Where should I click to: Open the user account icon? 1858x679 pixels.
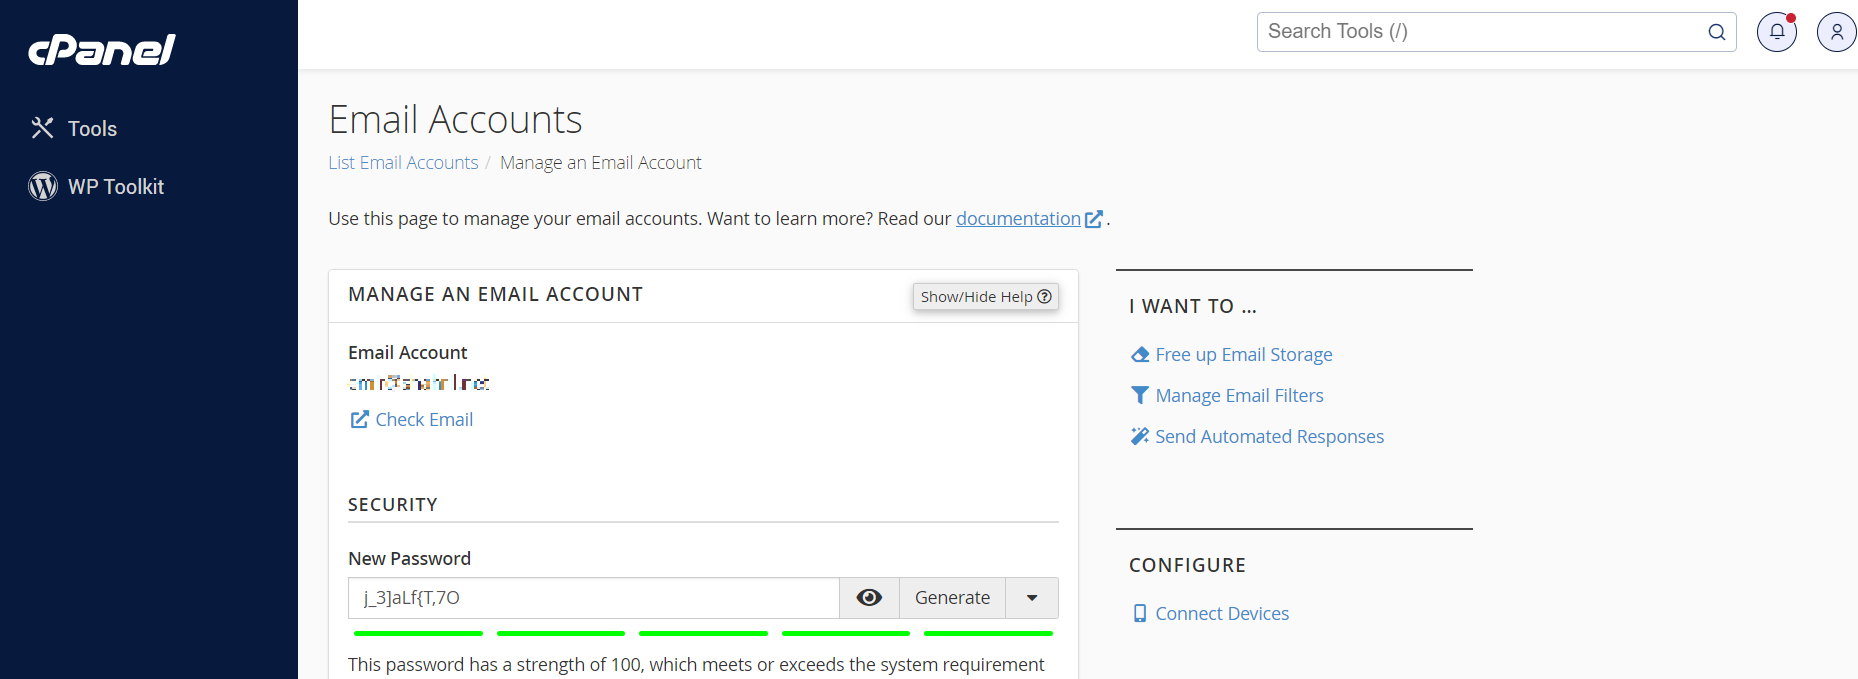pyautogui.click(x=1837, y=32)
